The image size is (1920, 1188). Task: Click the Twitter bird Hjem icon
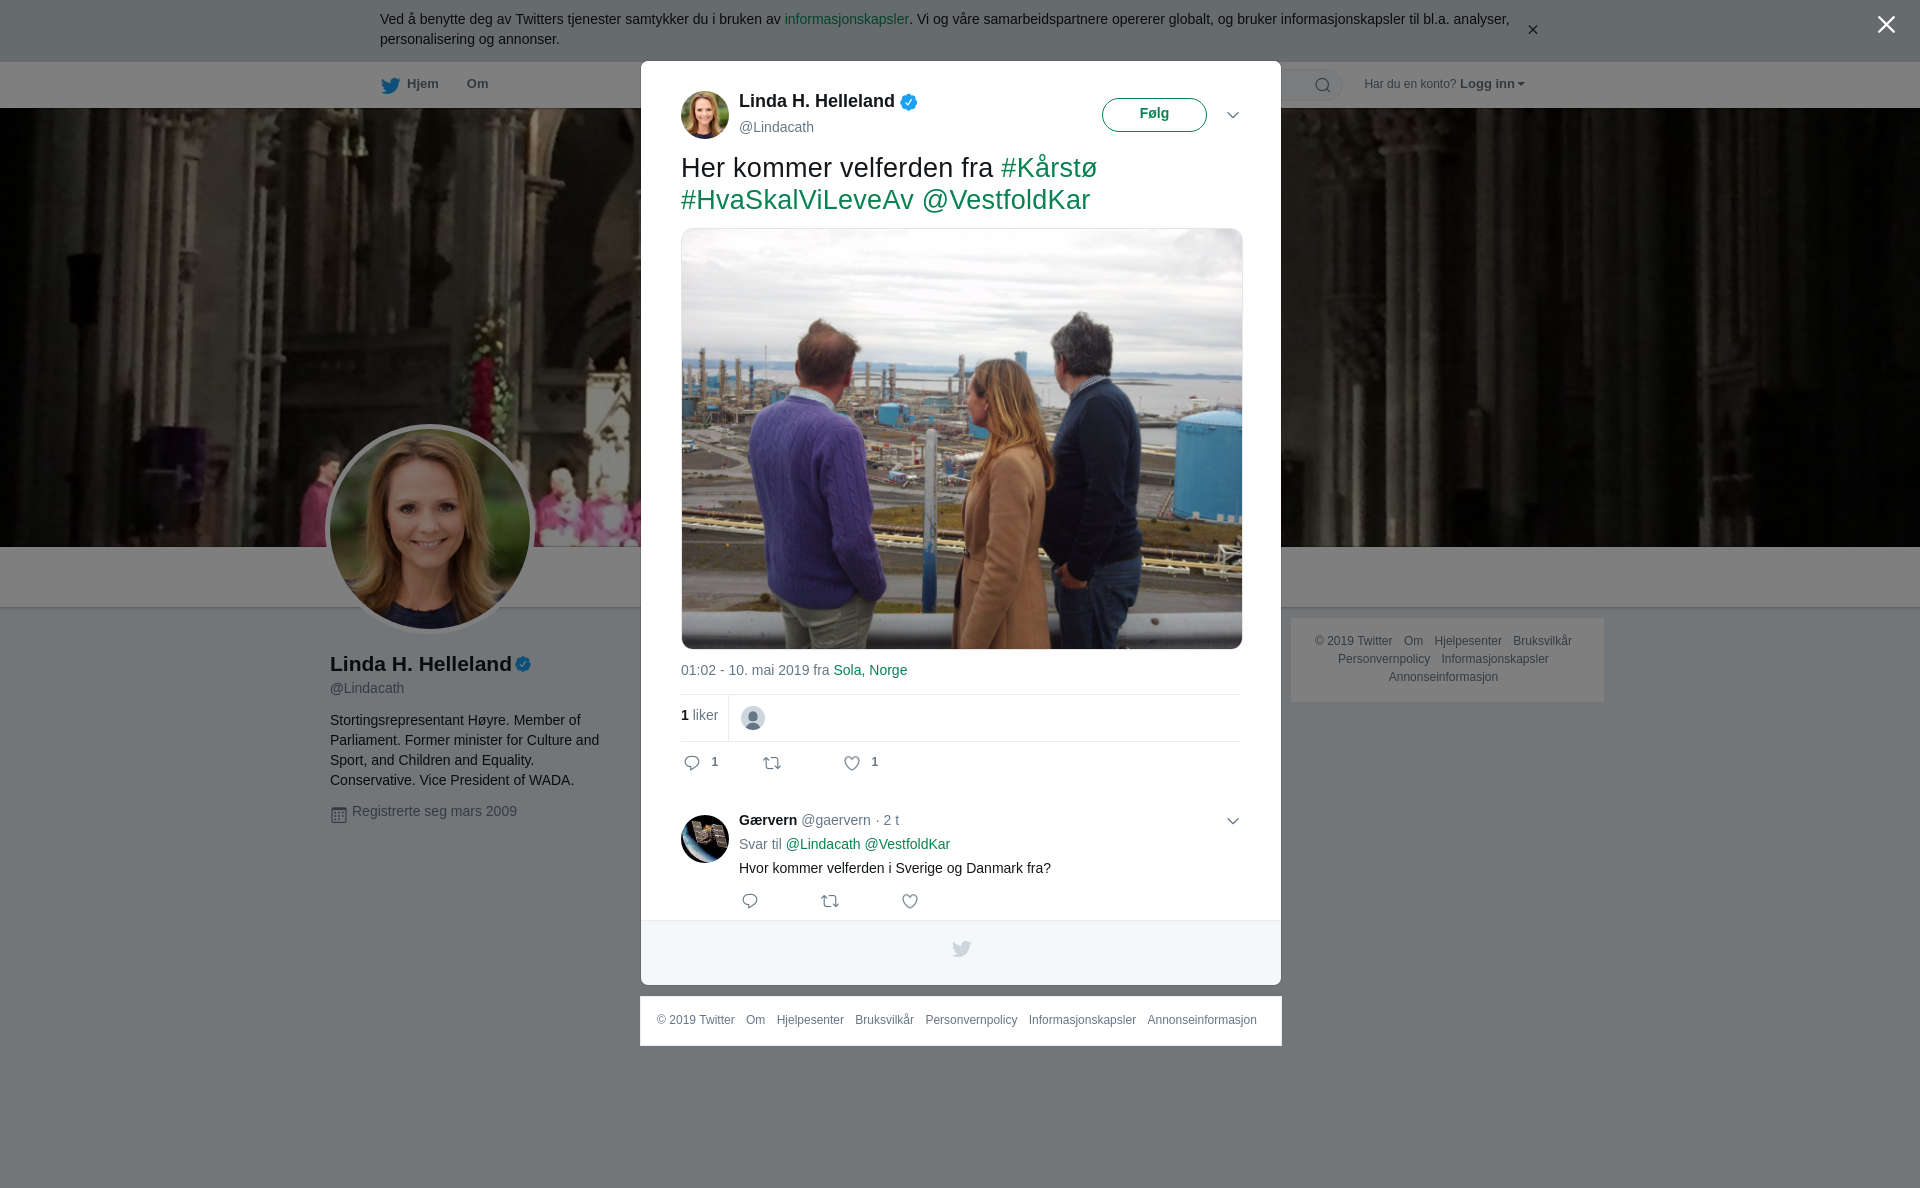pyautogui.click(x=390, y=86)
